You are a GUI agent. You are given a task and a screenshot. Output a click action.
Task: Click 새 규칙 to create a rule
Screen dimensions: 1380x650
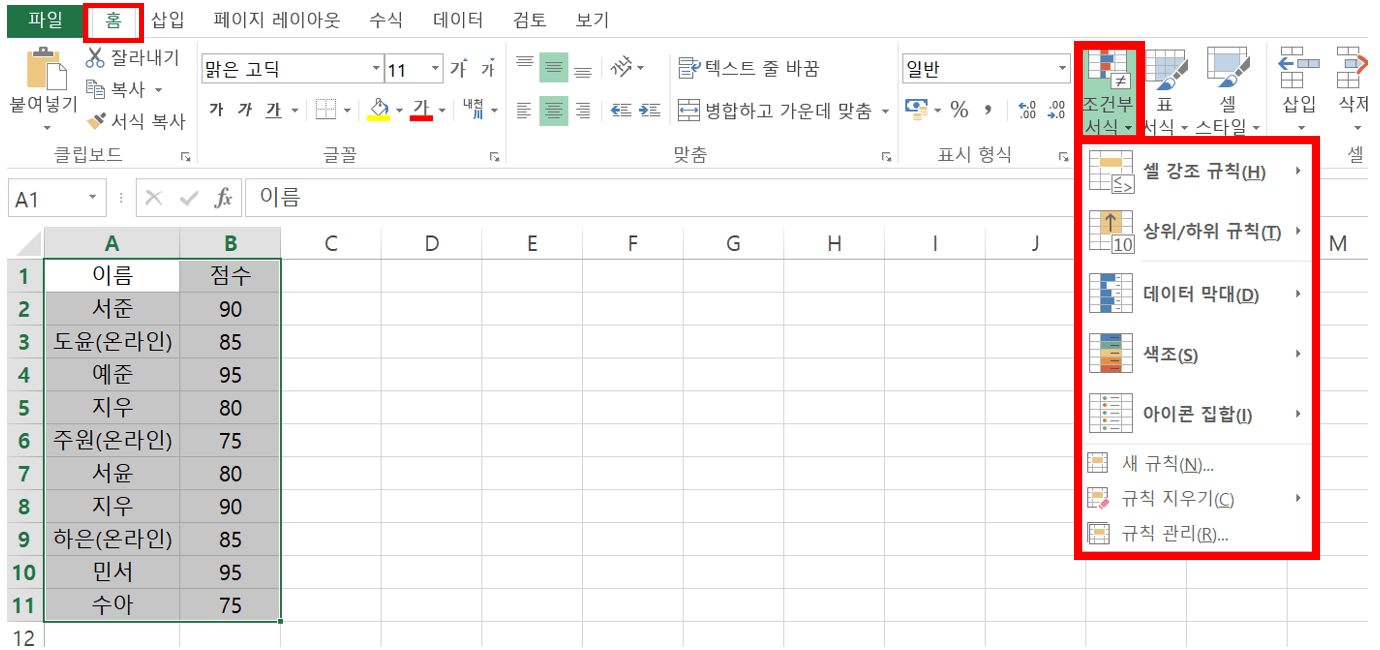tap(1175, 463)
